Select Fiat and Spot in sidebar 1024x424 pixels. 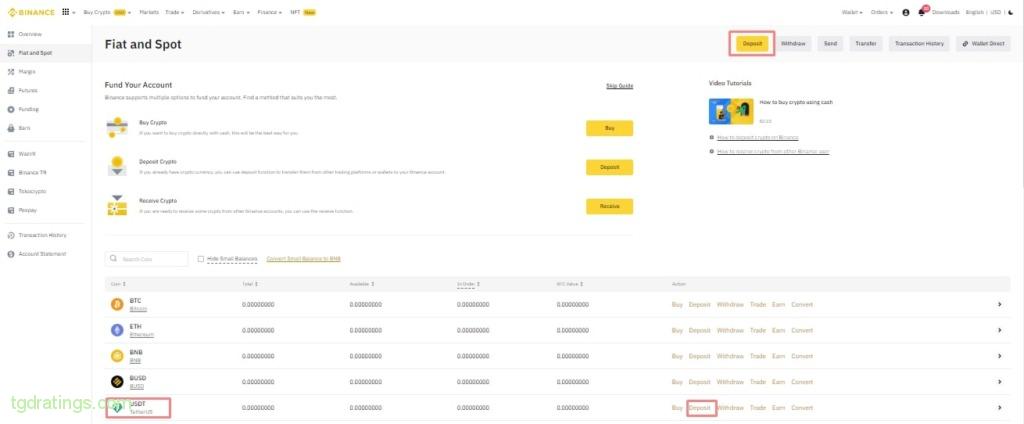(46, 53)
